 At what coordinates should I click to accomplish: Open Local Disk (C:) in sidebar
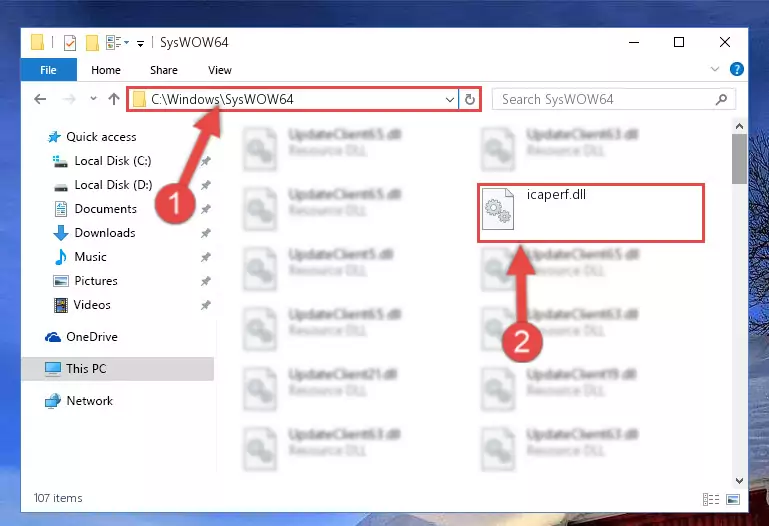pos(112,161)
